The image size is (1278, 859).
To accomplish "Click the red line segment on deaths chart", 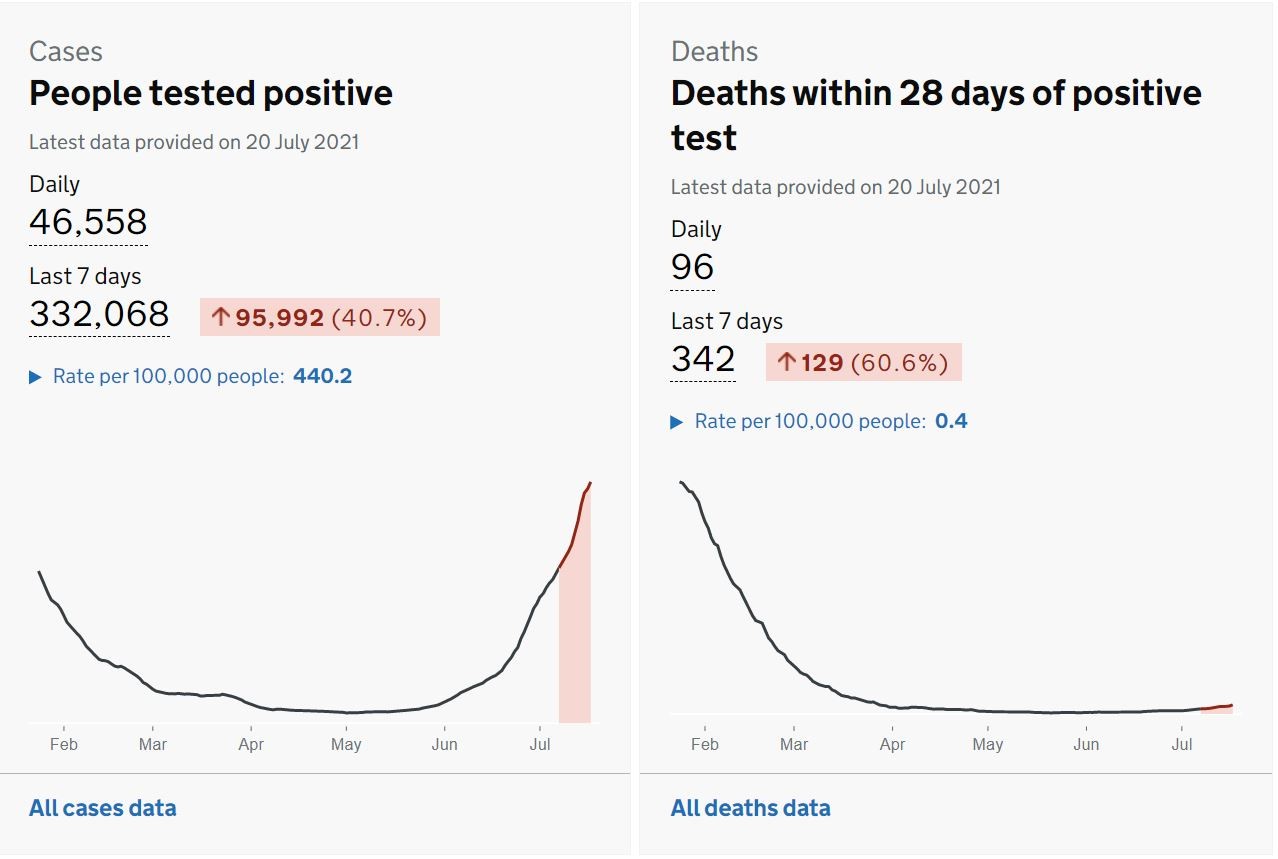I will pos(1218,707).
